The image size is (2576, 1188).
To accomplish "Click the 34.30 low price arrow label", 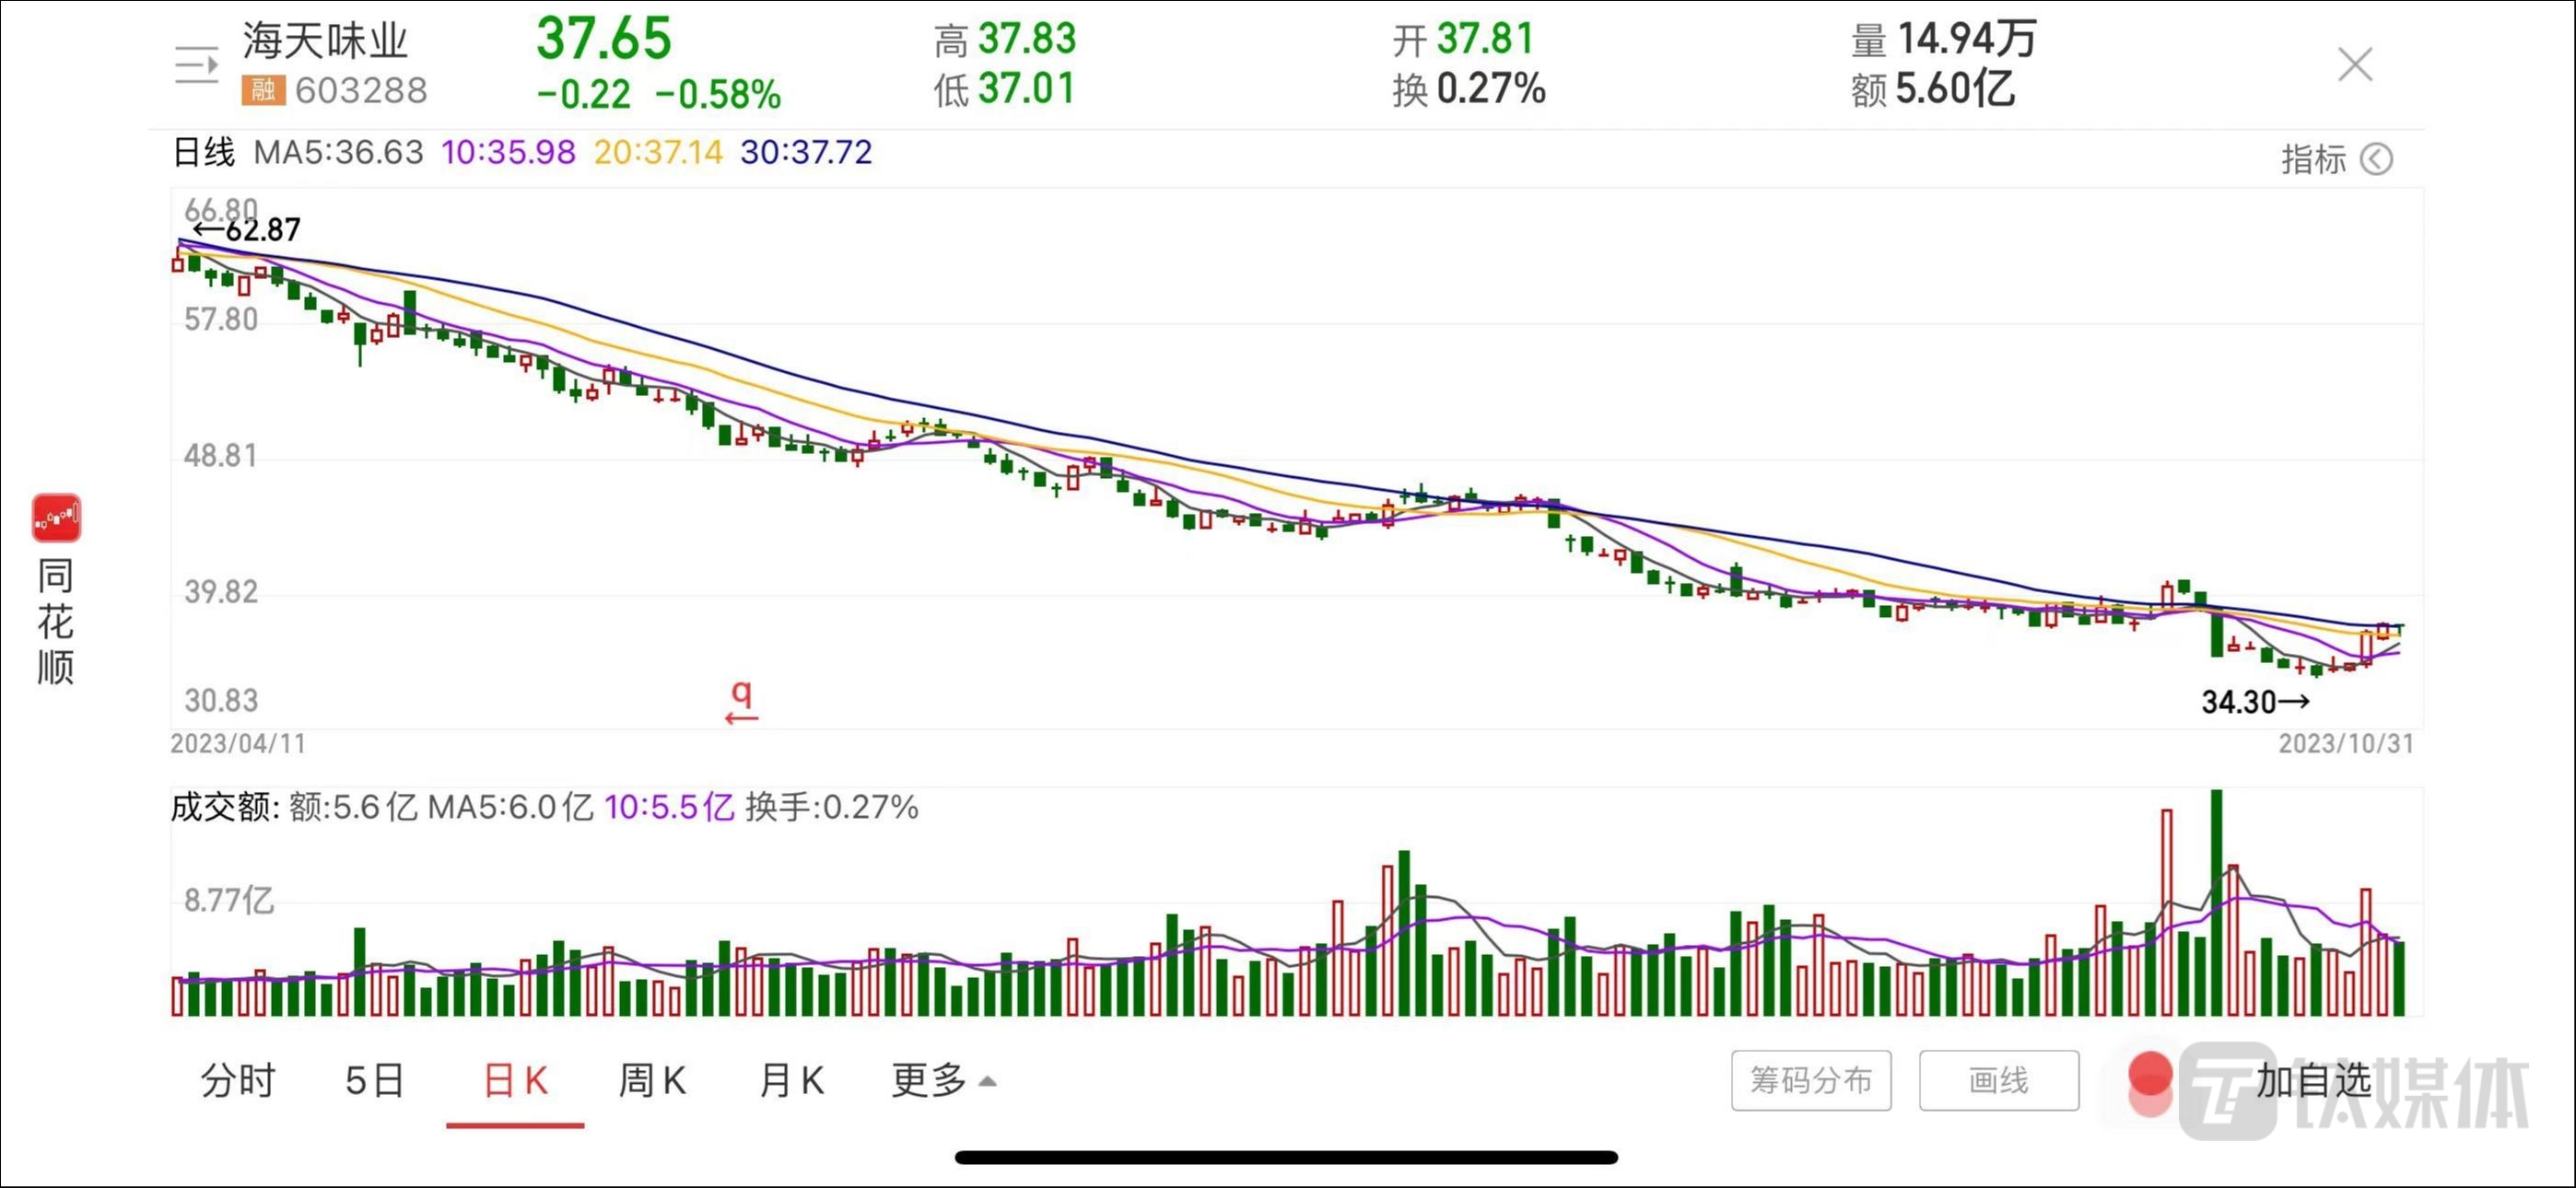I will pyautogui.click(x=2255, y=702).
